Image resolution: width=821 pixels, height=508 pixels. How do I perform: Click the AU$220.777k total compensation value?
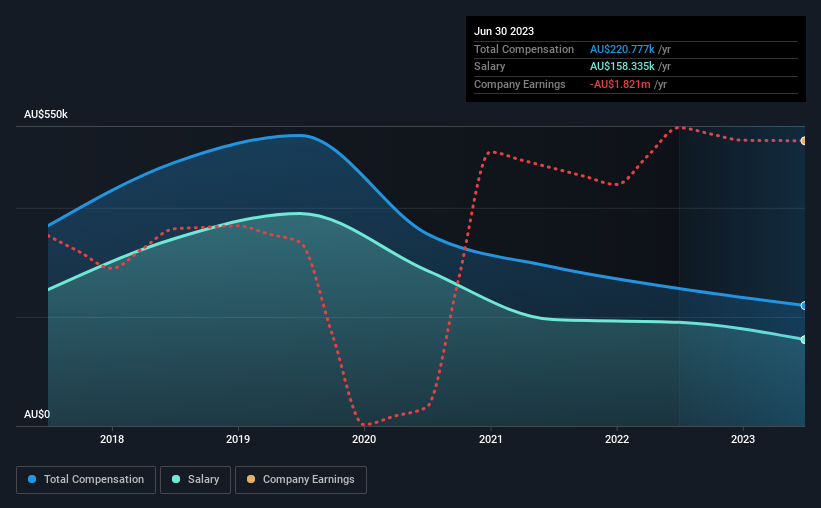[x=622, y=49]
